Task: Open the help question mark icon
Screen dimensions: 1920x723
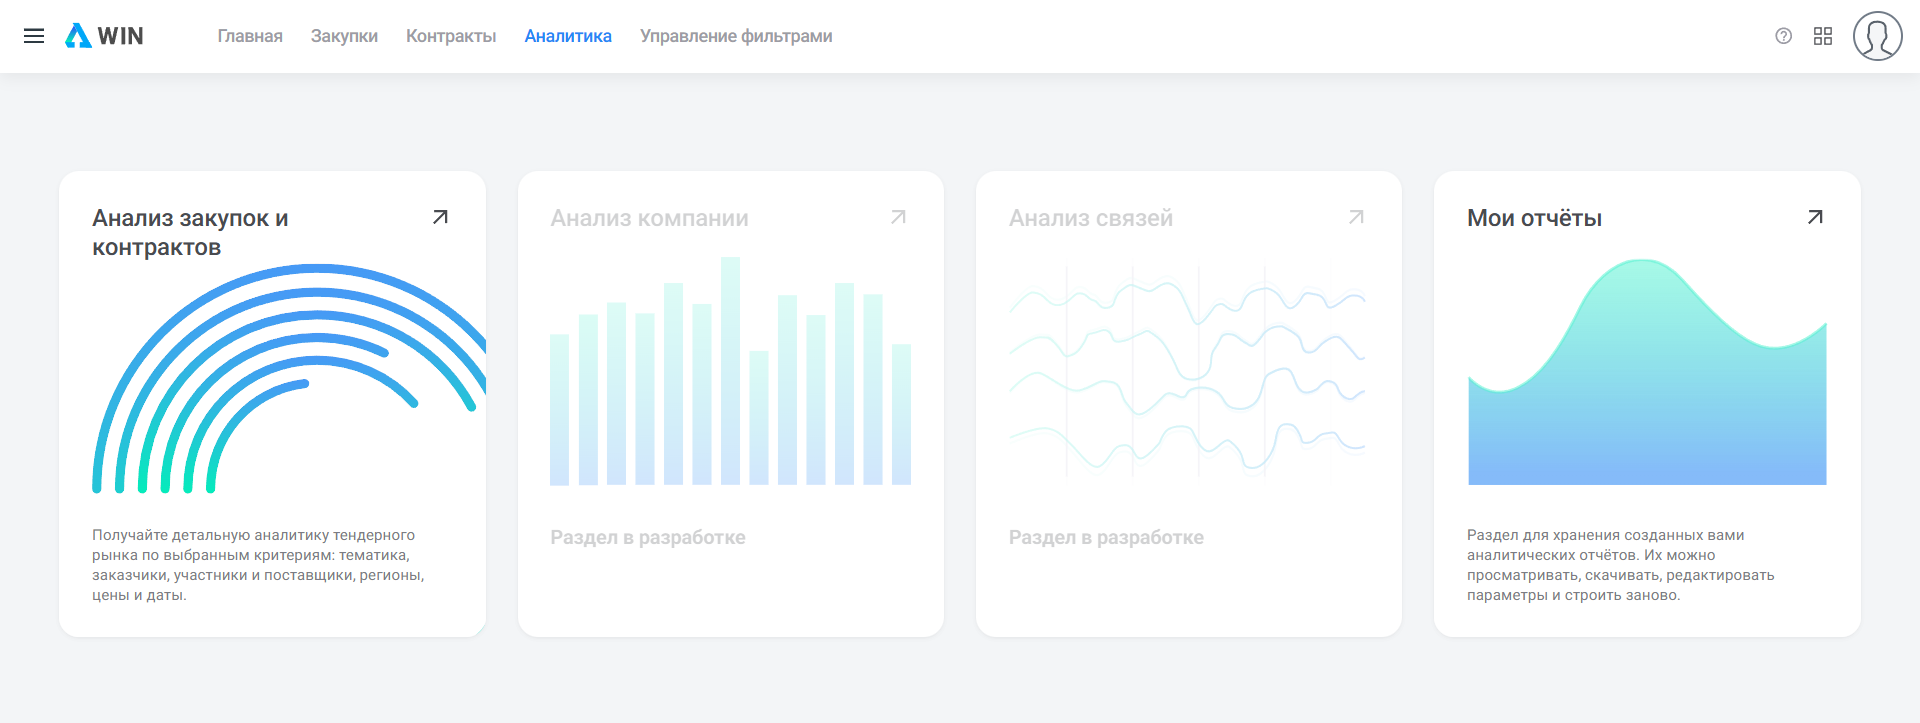Action: pyautogui.click(x=1783, y=36)
